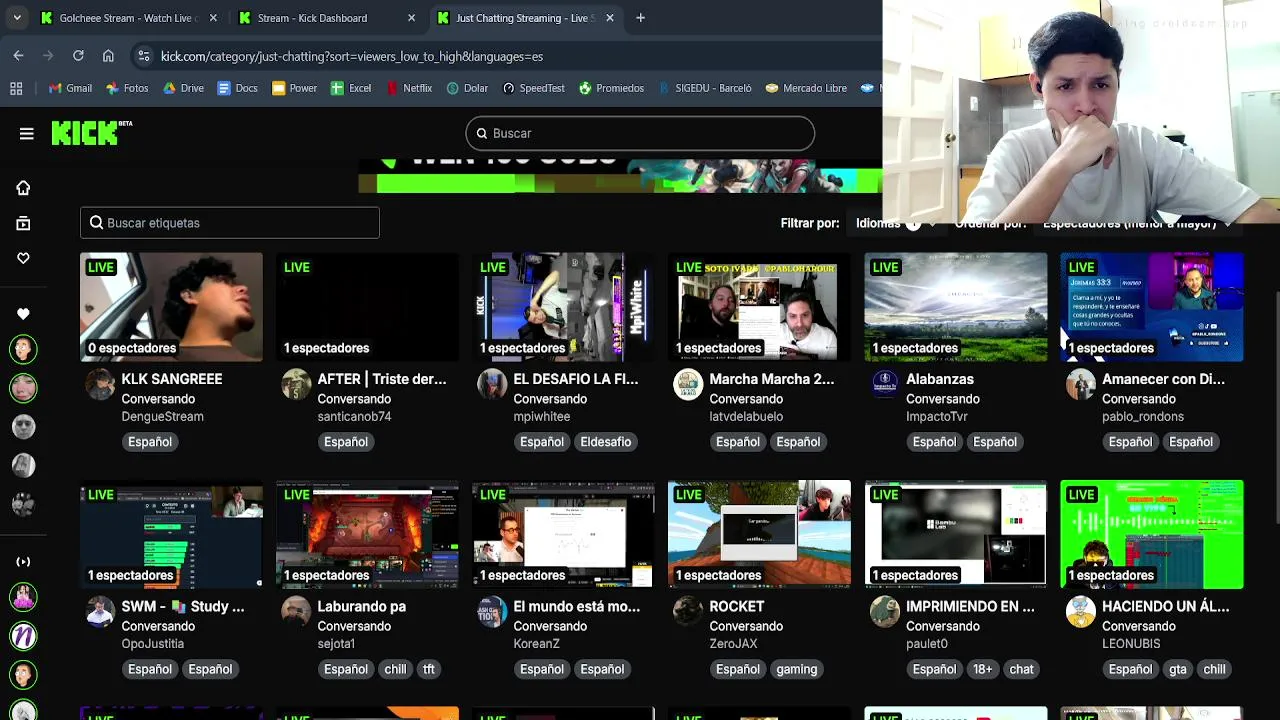Open the Mercado Libre bookmark

tap(806, 88)
